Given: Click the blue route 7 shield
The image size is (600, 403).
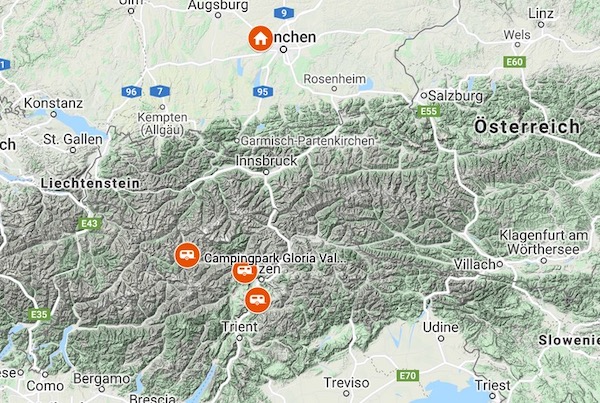Looking at the screenshot, I should click(160, 91).
